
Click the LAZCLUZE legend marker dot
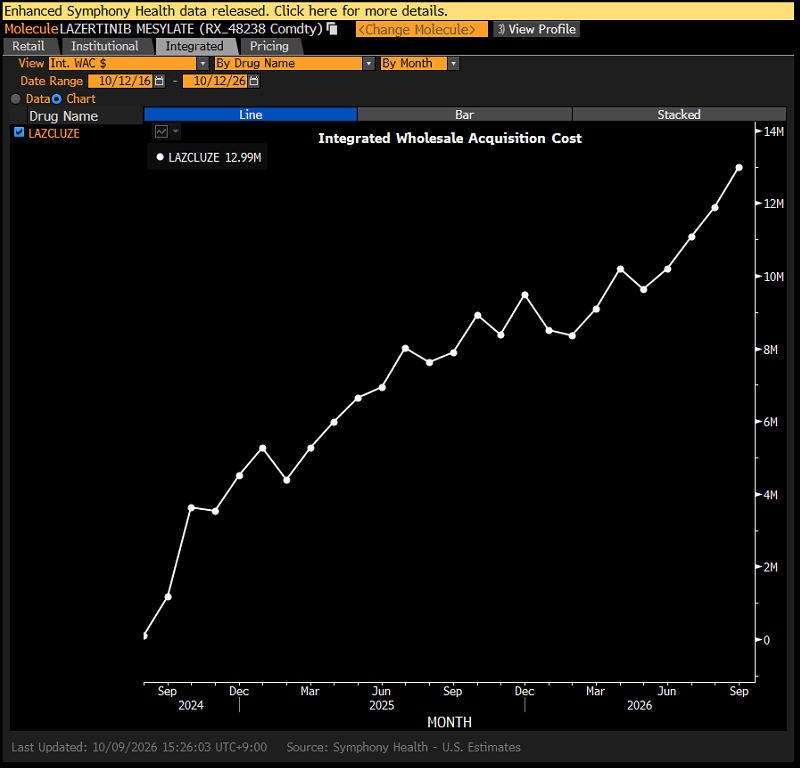[x=160, y=157]
